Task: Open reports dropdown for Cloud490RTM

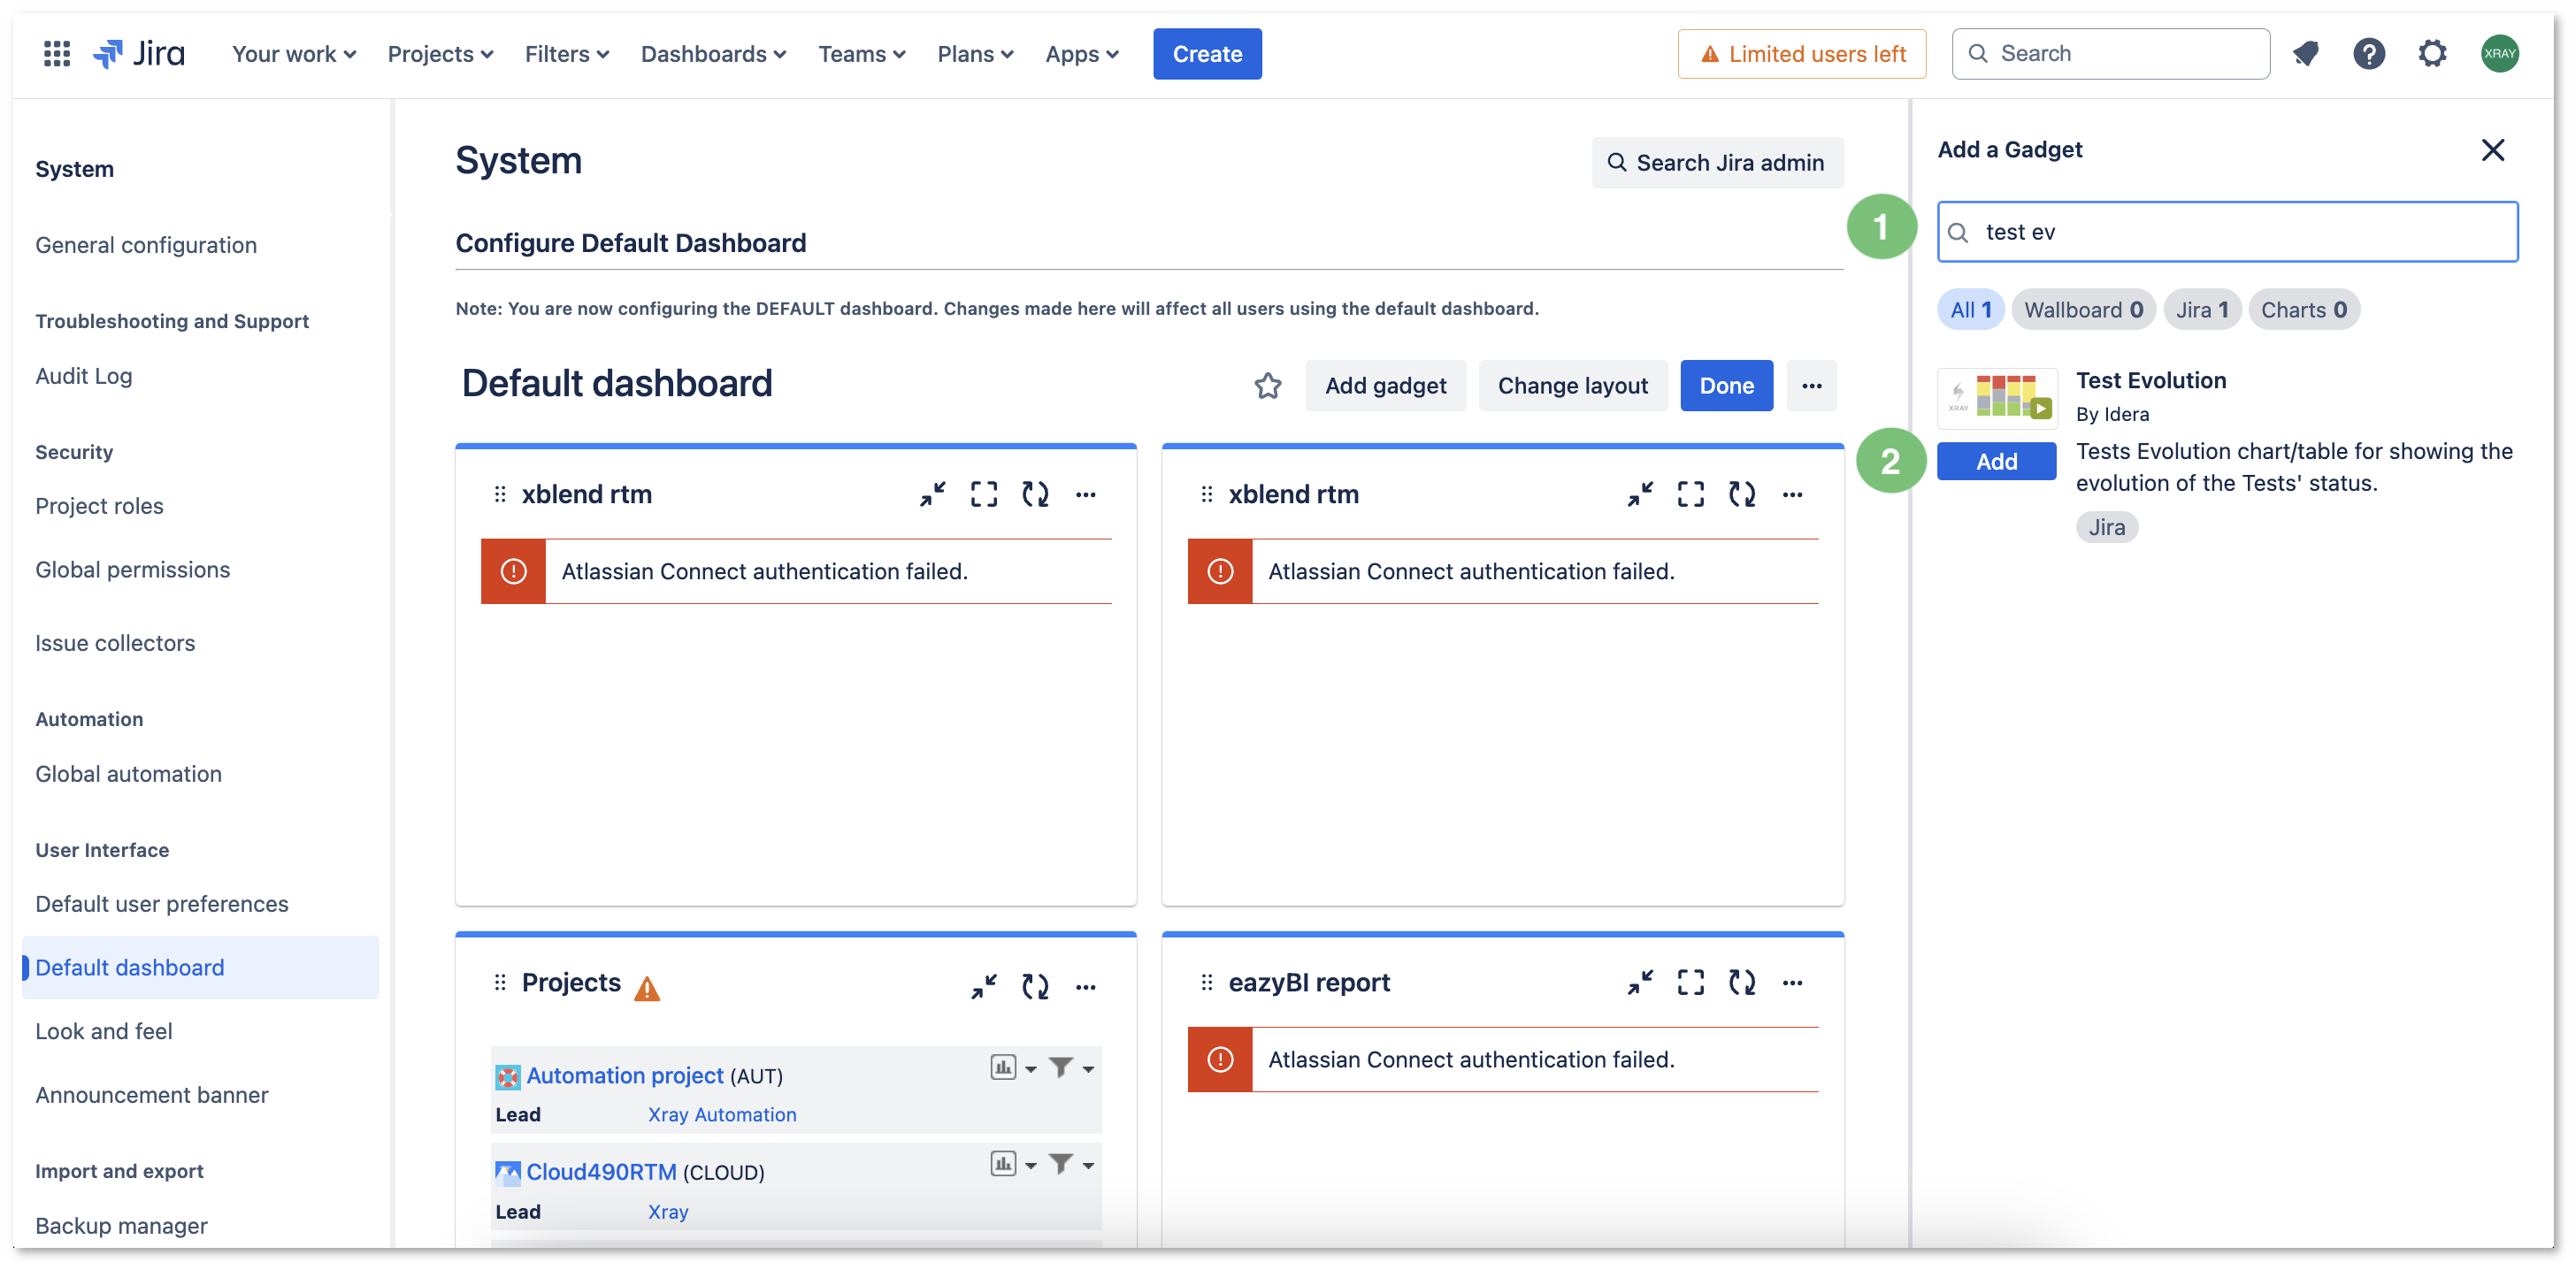Action: coord(1013,1164)
